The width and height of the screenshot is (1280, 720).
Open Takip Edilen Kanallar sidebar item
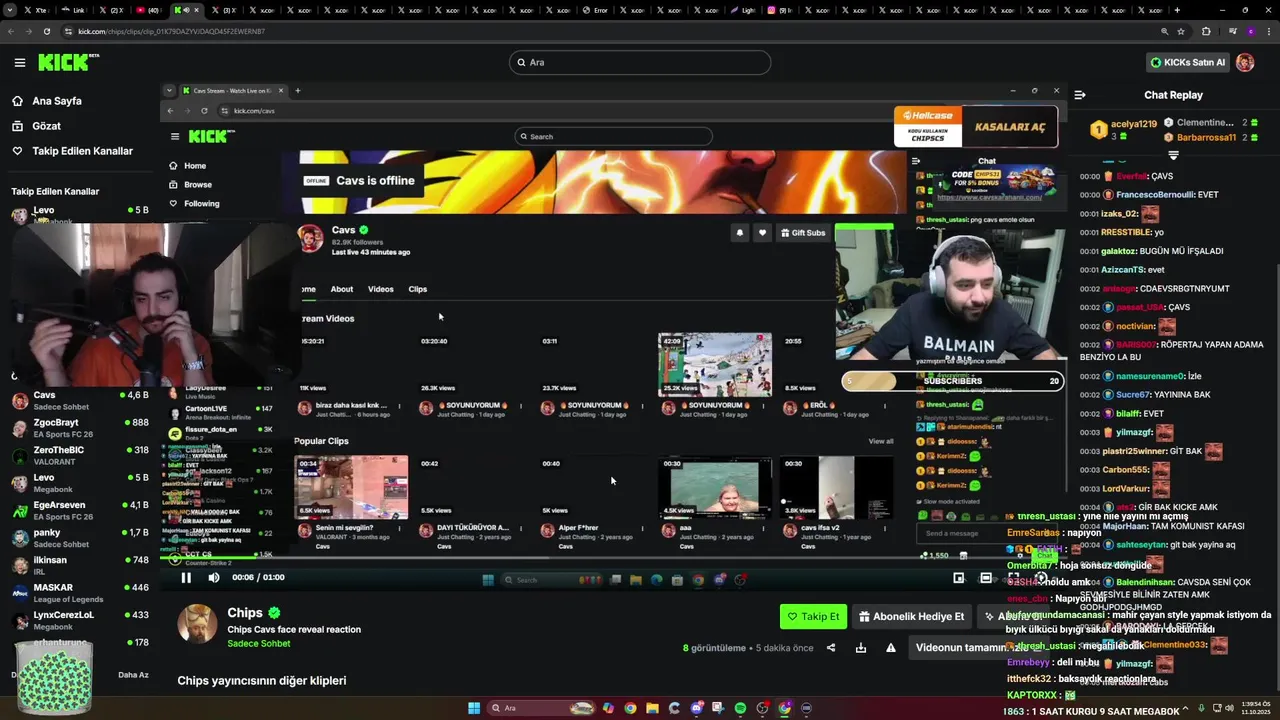point(82,151)
